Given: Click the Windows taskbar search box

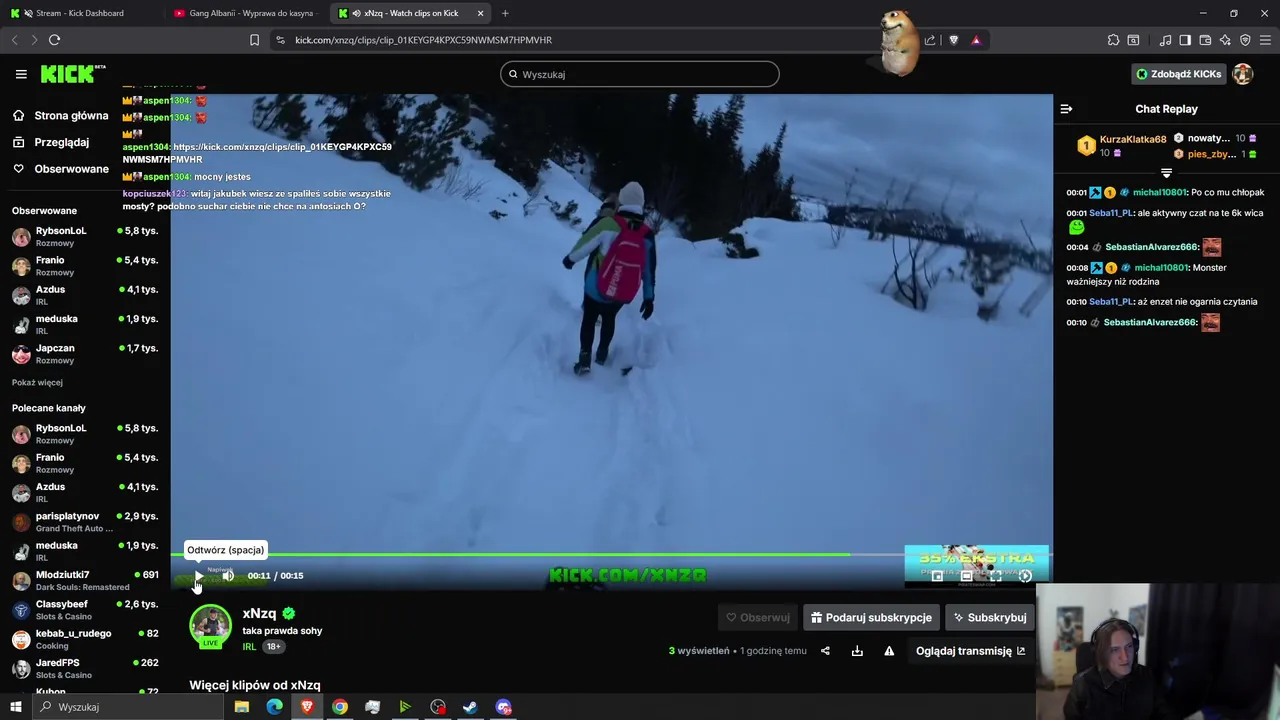Looking at the screenshot, I should click(127, 707).
